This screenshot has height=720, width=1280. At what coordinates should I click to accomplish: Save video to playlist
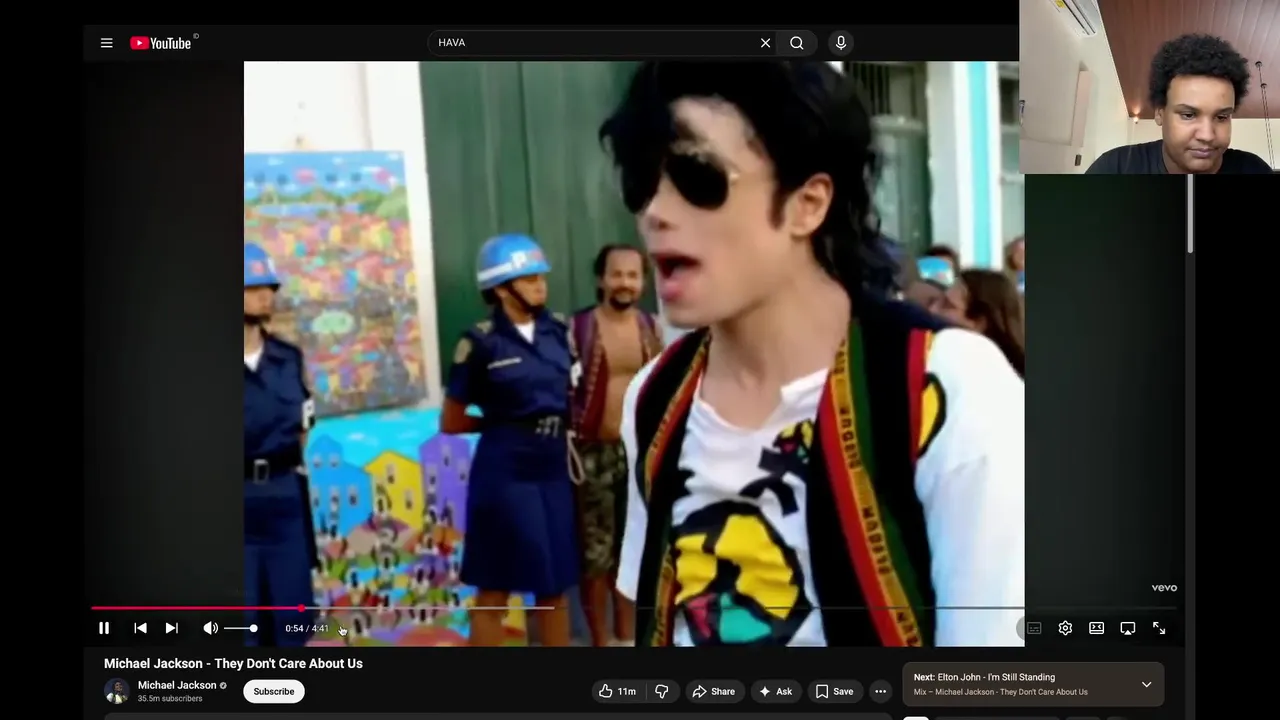click(x=834, y=691)
